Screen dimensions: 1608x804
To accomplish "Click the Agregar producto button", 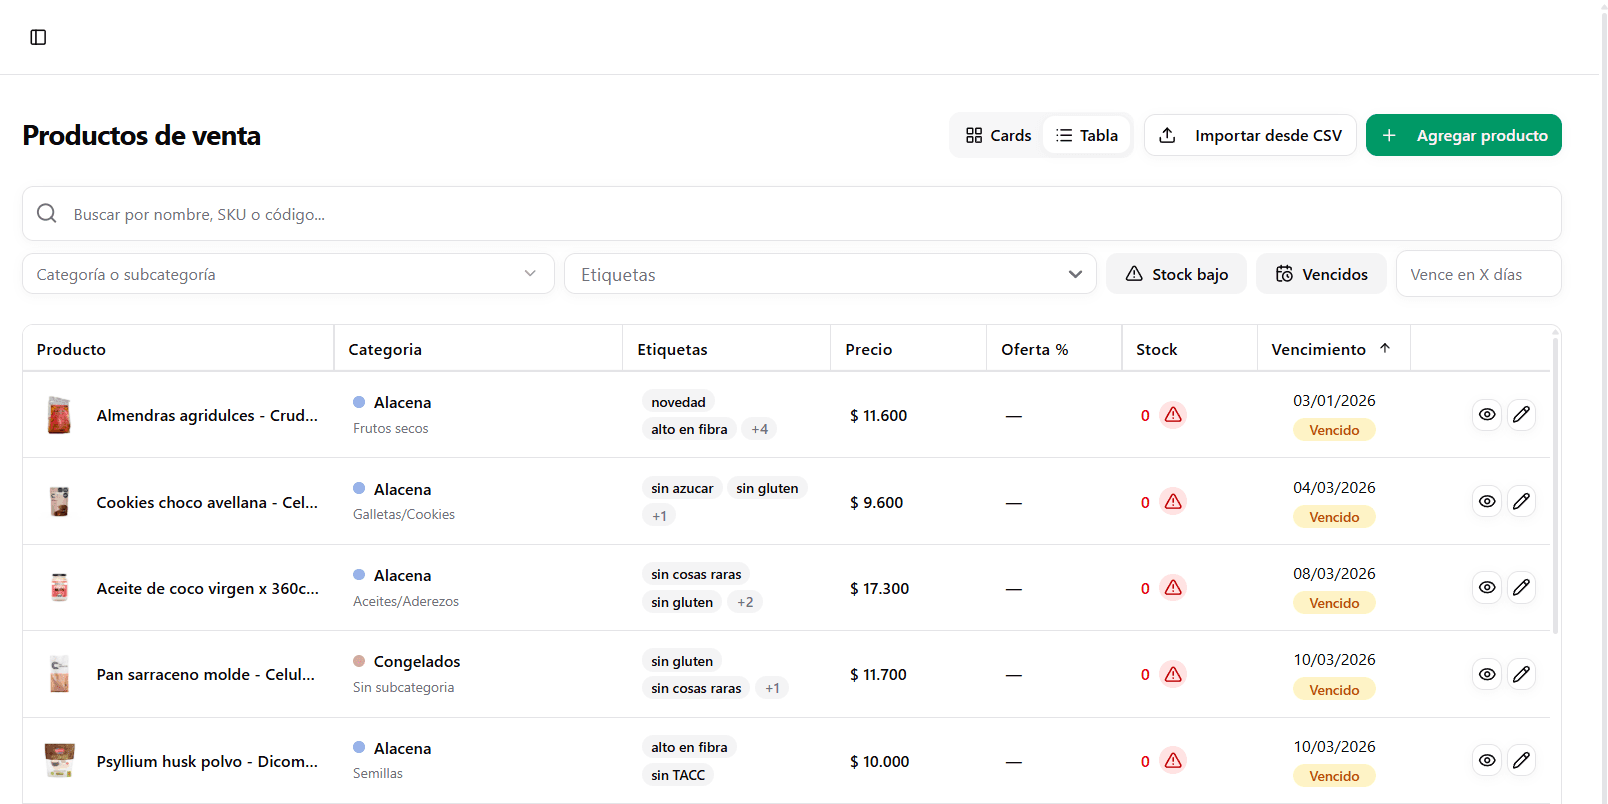I will [1463, 135].
